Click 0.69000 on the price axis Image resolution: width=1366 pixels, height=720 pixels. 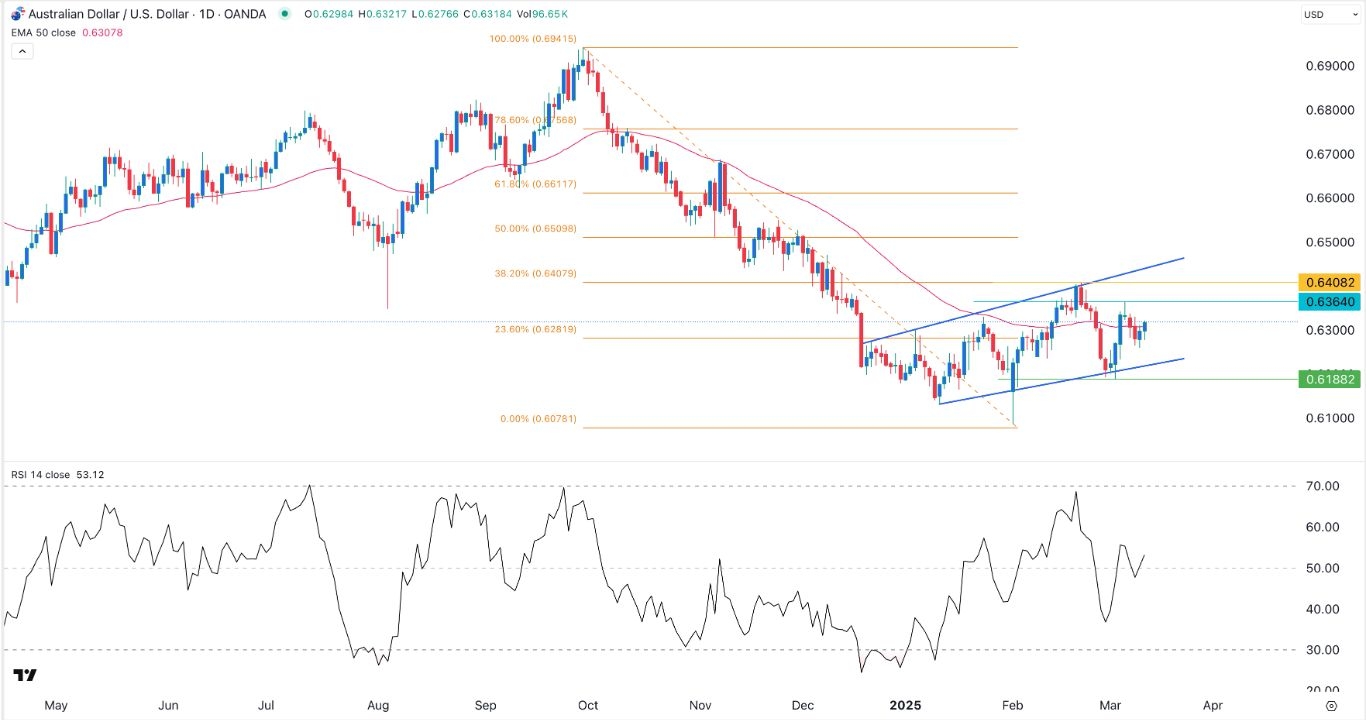pyautogui.click(x=1332, y=66)
